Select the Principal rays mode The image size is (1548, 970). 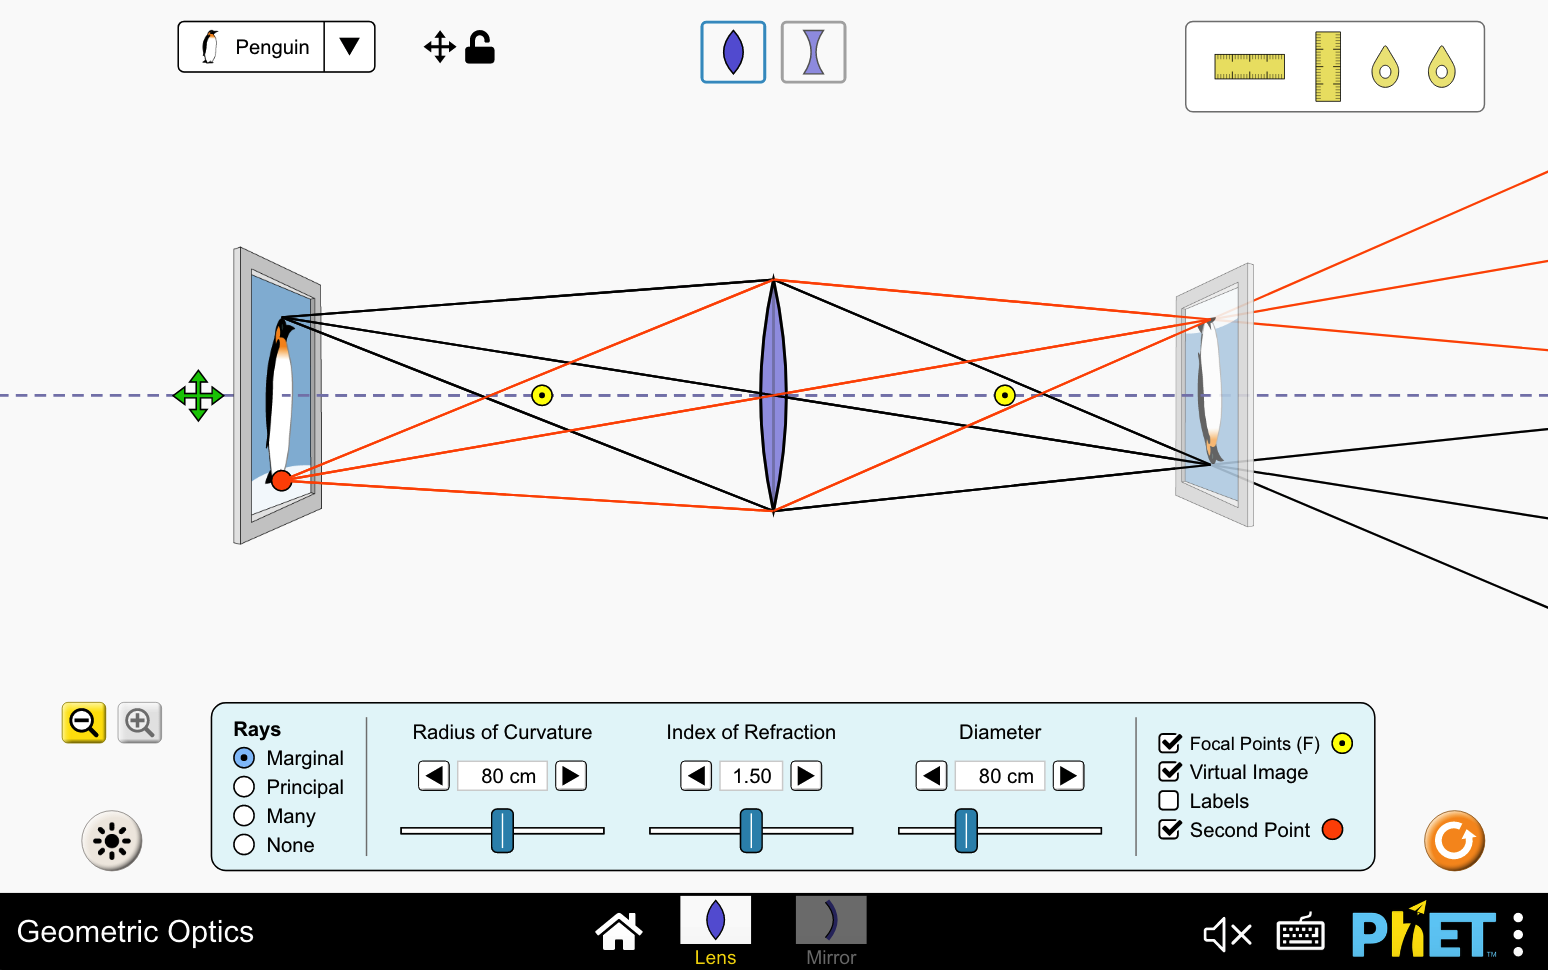(x=245, y=786)
